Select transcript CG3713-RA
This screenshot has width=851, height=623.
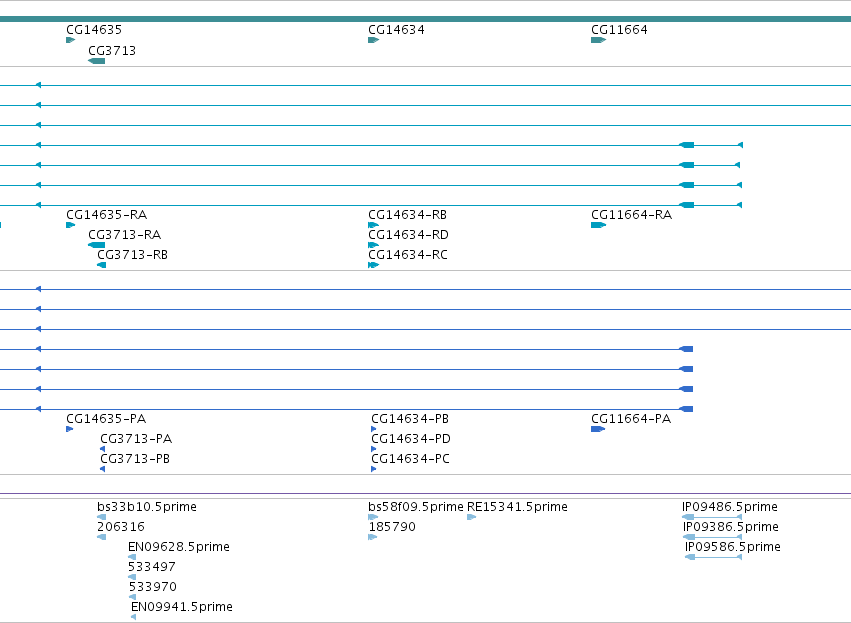click(x=124, y=235)
